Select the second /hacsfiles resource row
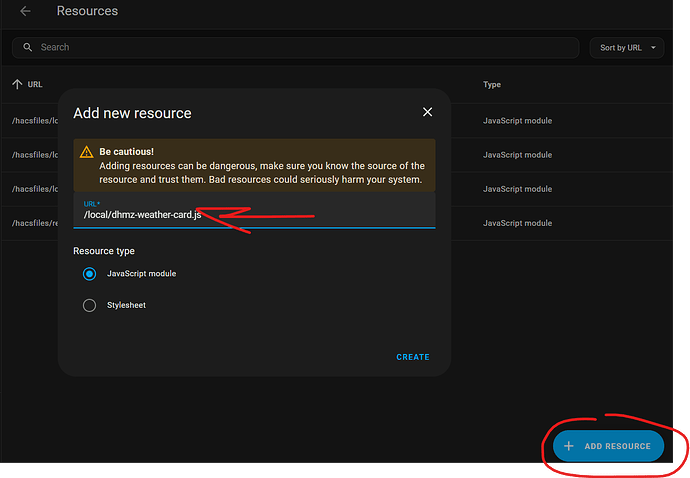The image size is (690, 478). coord(35,155)
